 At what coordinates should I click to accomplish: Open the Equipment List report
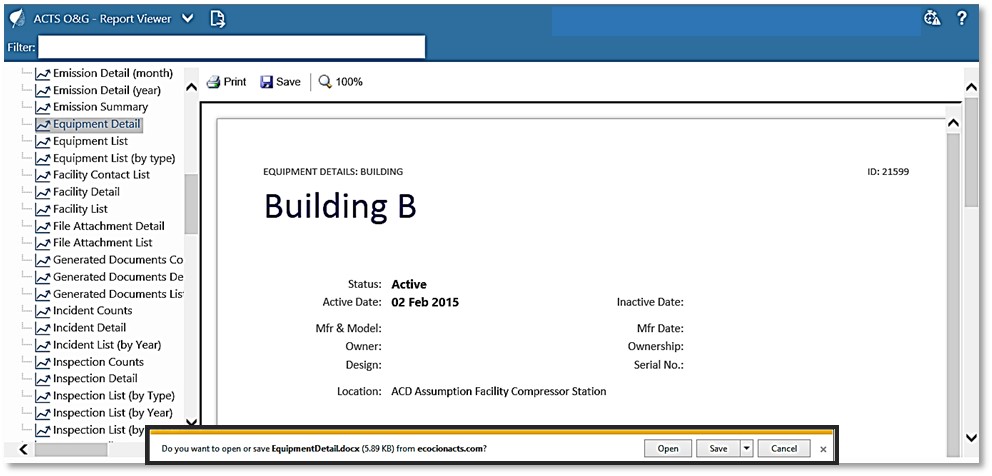[x=90, y=141]
